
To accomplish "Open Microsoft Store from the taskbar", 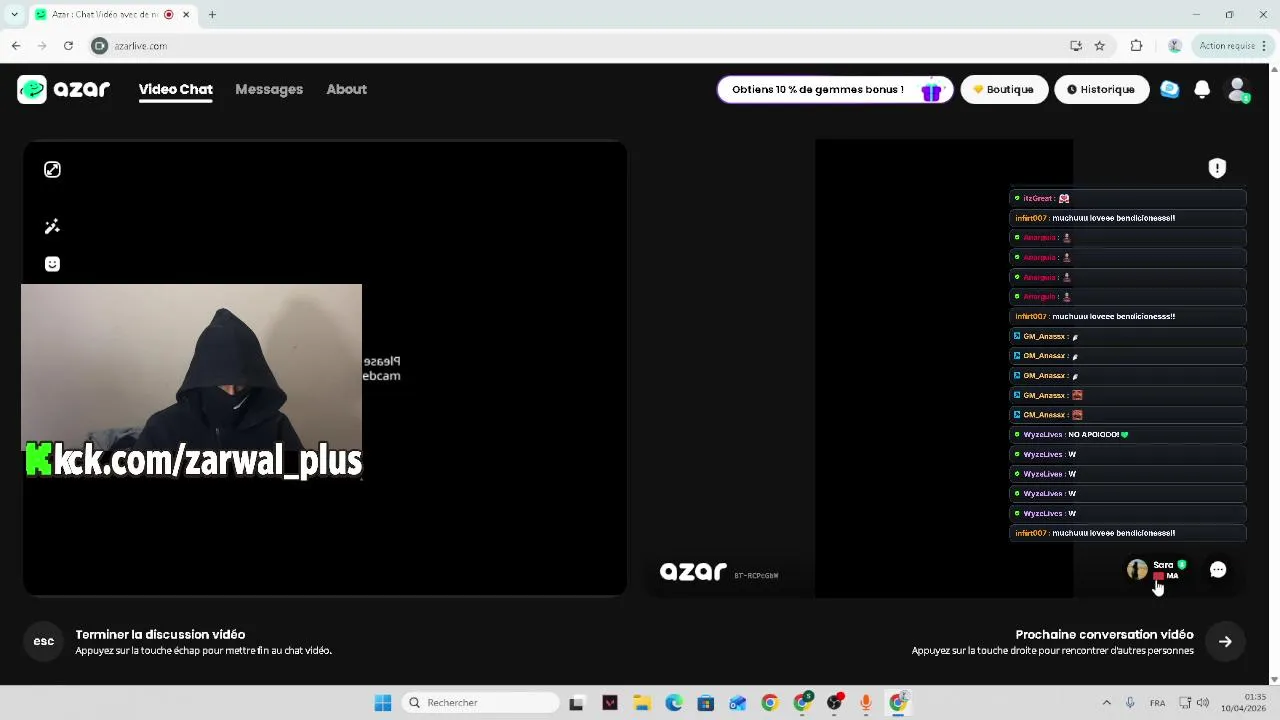I will [x=705, y=703].
